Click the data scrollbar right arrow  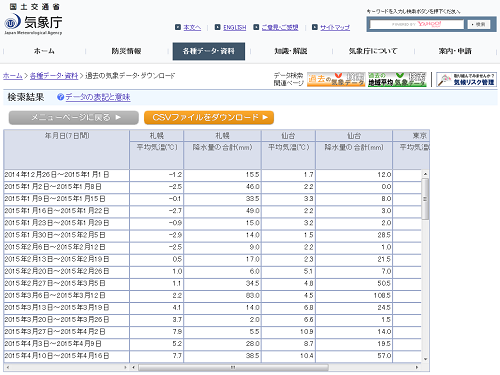417,367
